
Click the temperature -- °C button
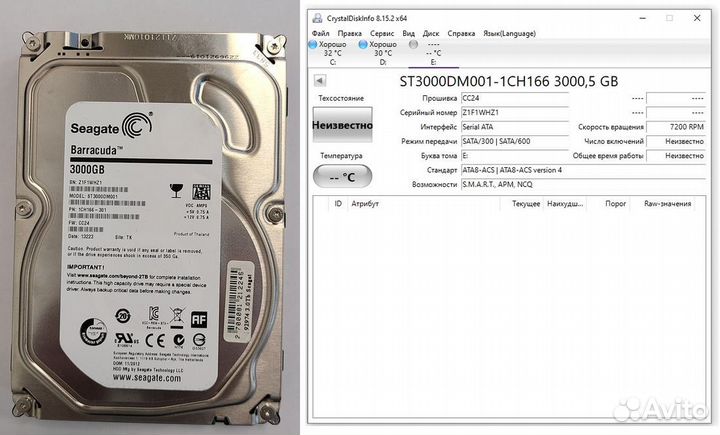pos(343,176)
